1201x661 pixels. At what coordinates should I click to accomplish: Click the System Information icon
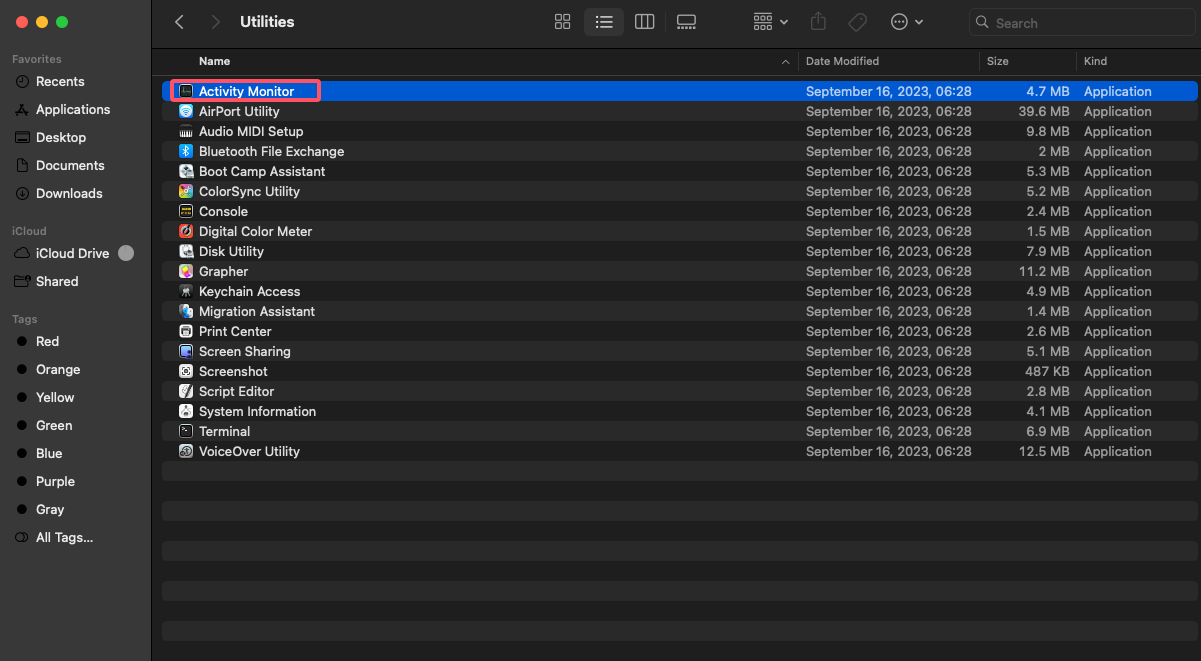pyautogui.click(x=186, y=411)
